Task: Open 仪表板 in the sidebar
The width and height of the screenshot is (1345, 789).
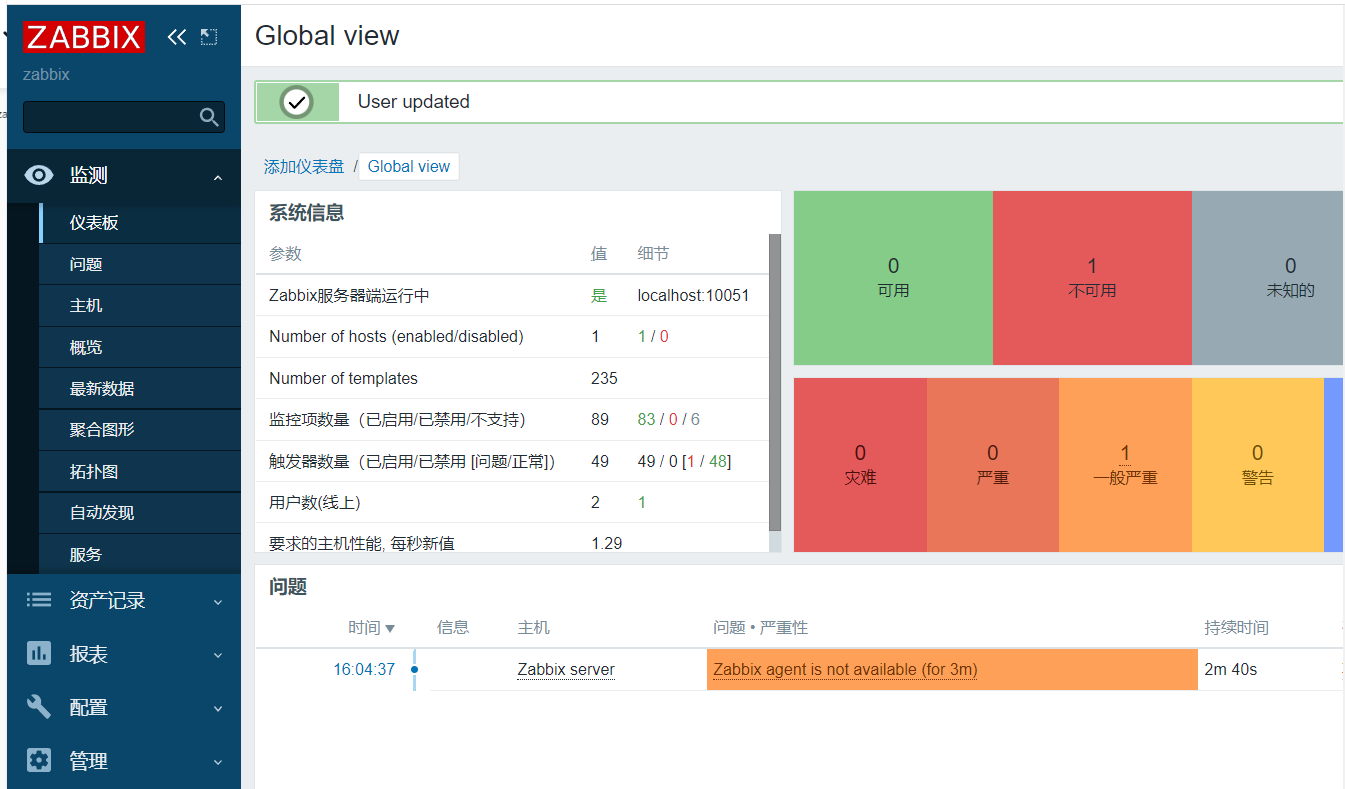Action: (140, 223)
